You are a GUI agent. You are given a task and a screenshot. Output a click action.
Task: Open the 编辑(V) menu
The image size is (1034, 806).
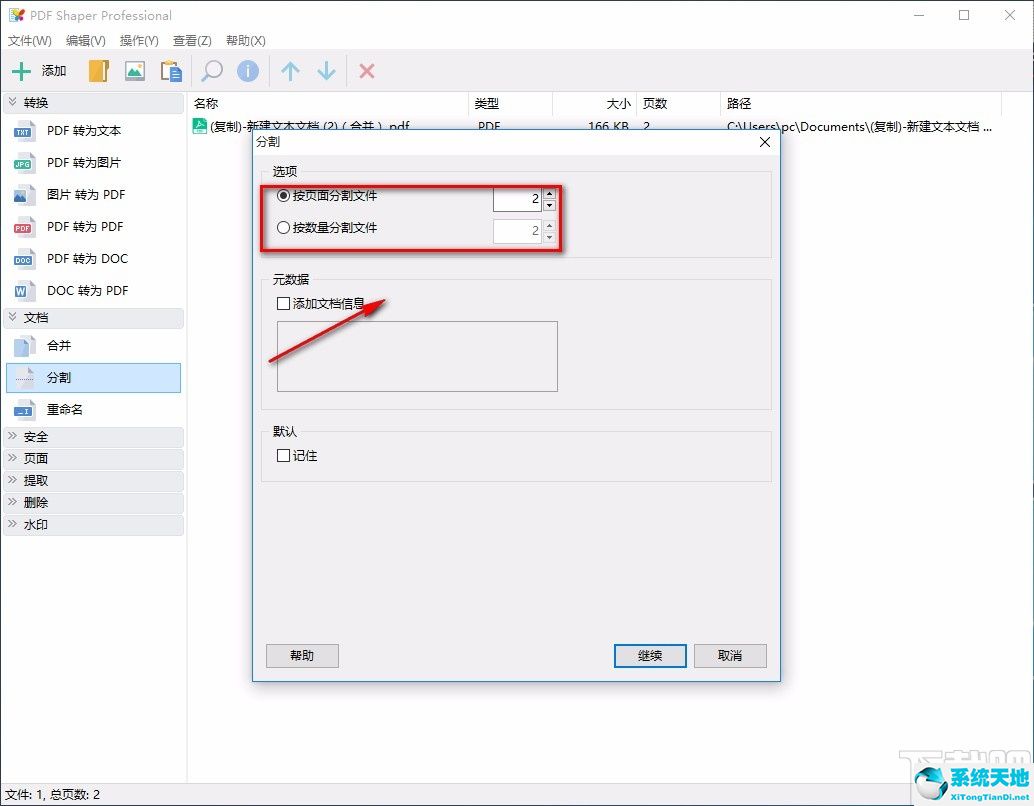pyautogui.click(x=86, y=41)
